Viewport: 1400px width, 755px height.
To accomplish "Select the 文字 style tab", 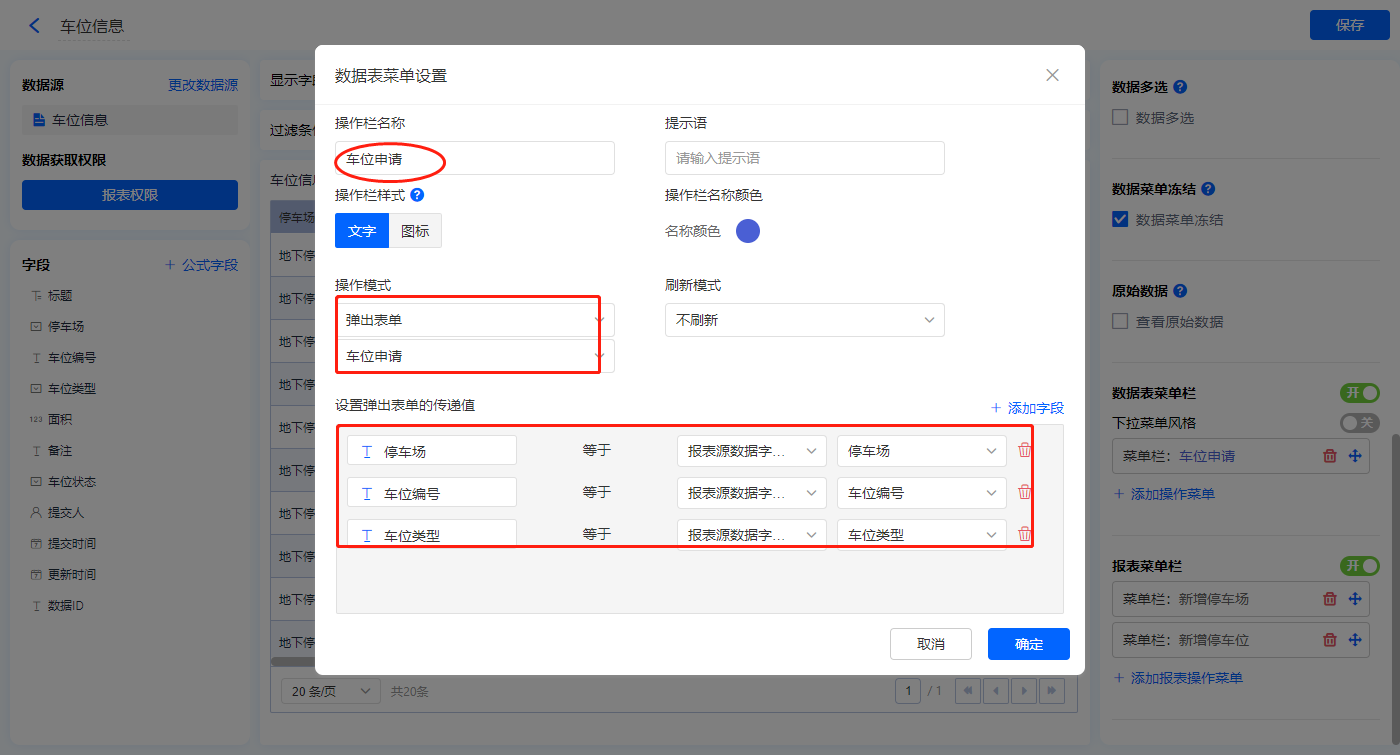I will pos(362,231).
